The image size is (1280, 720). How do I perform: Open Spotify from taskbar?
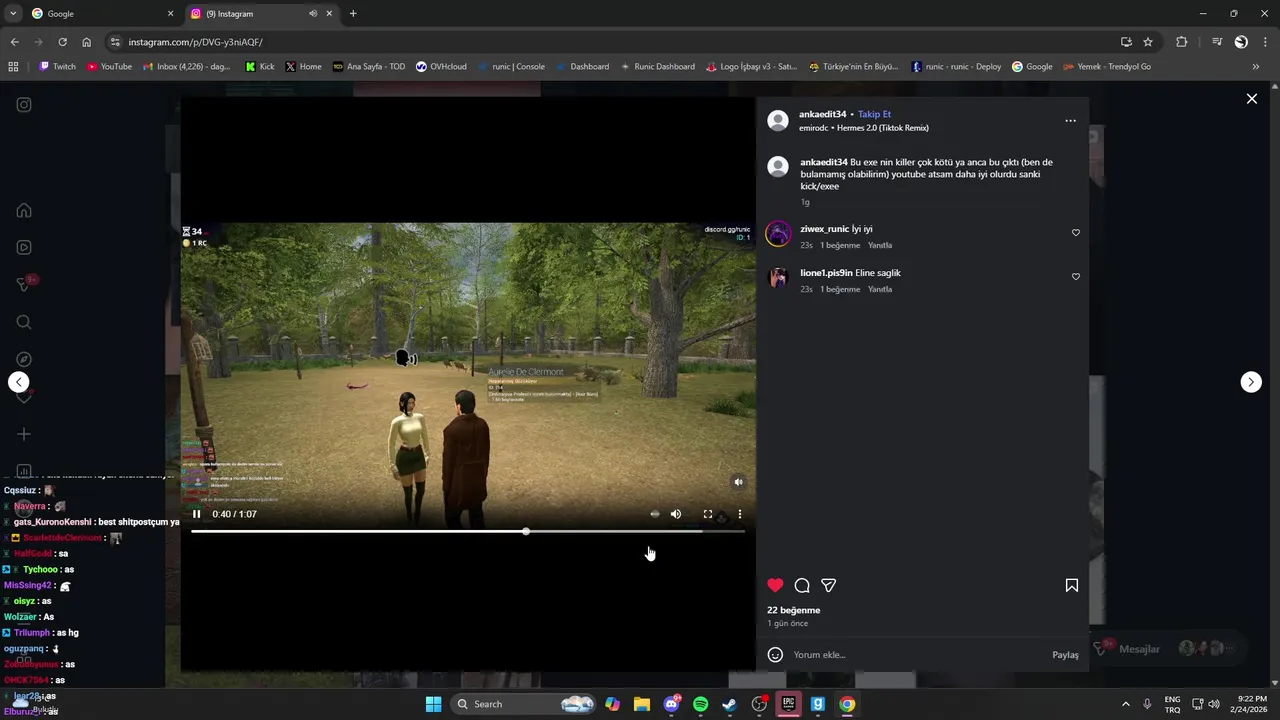(x=700, y=704)
